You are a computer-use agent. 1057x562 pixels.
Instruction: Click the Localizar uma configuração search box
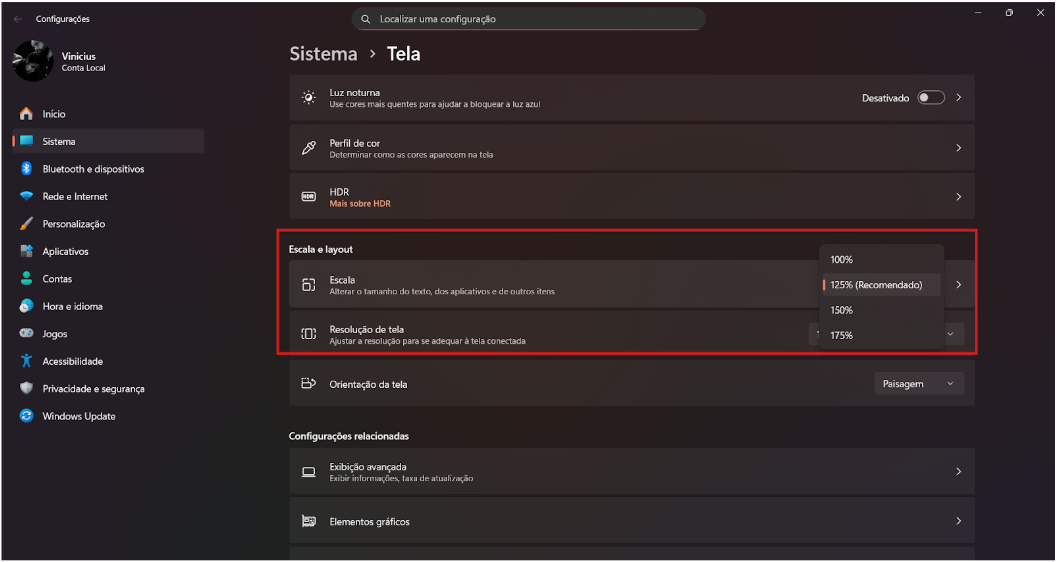tap(528, 19)
